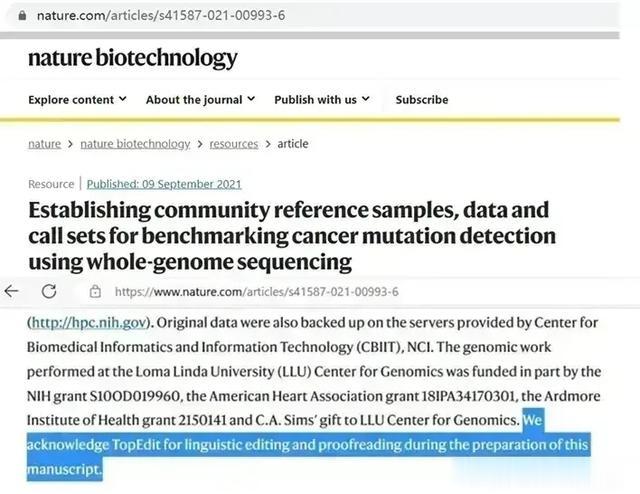Expand the Explore content dropdown
The height and width of the screenshot is (494, 640).
(x=78, y=100)
